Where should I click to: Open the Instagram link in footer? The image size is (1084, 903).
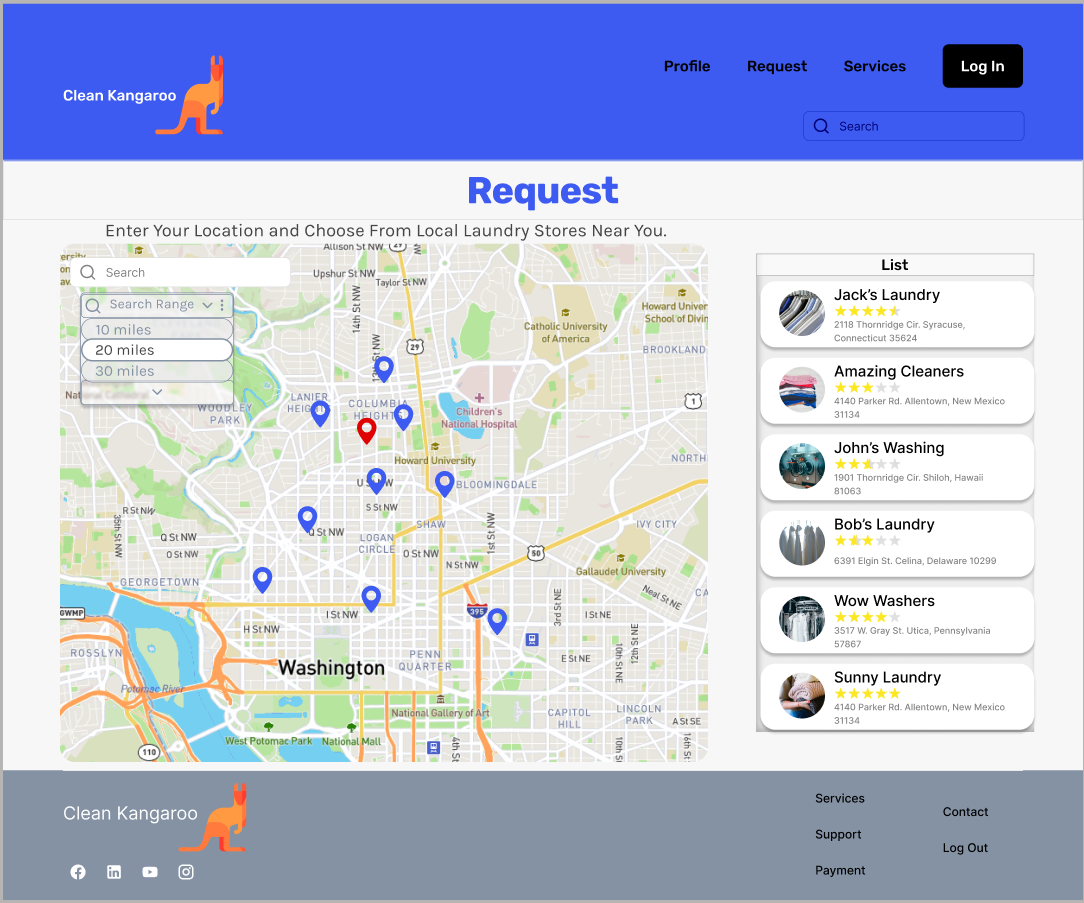pyautogui.click(x=186, y=872)
